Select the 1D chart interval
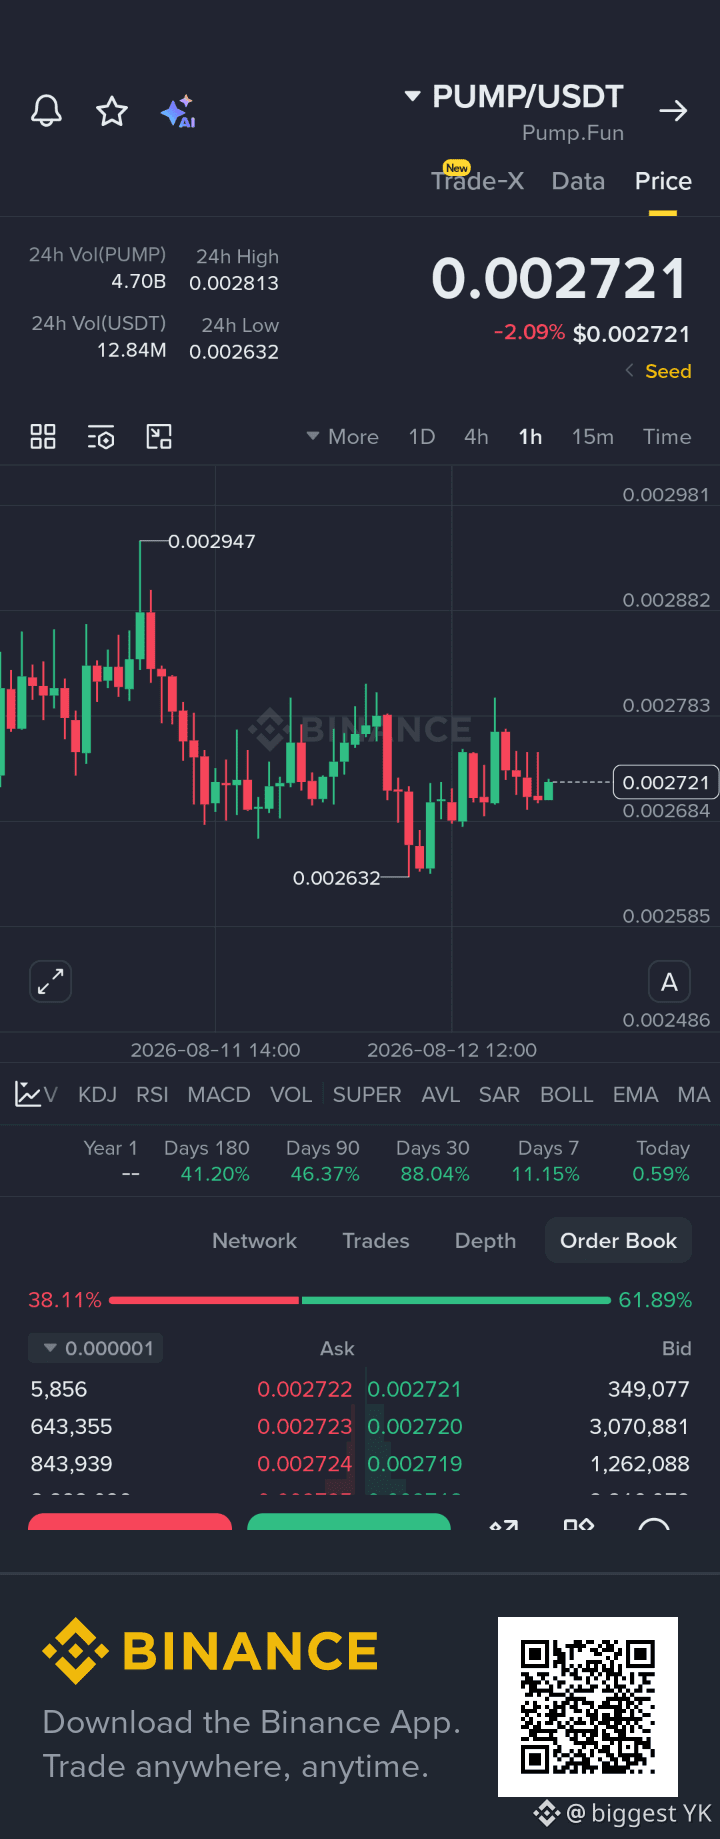 (x=422, y=437)
